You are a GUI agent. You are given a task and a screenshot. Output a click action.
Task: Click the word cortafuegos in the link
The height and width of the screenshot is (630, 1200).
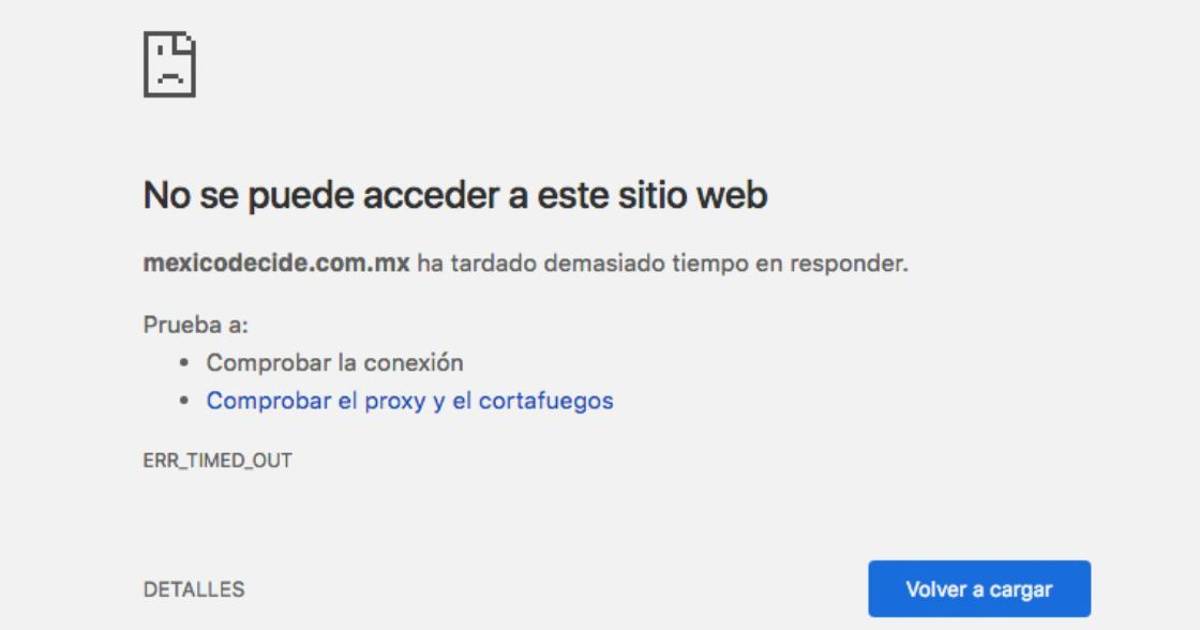click(x=546, y=401)
